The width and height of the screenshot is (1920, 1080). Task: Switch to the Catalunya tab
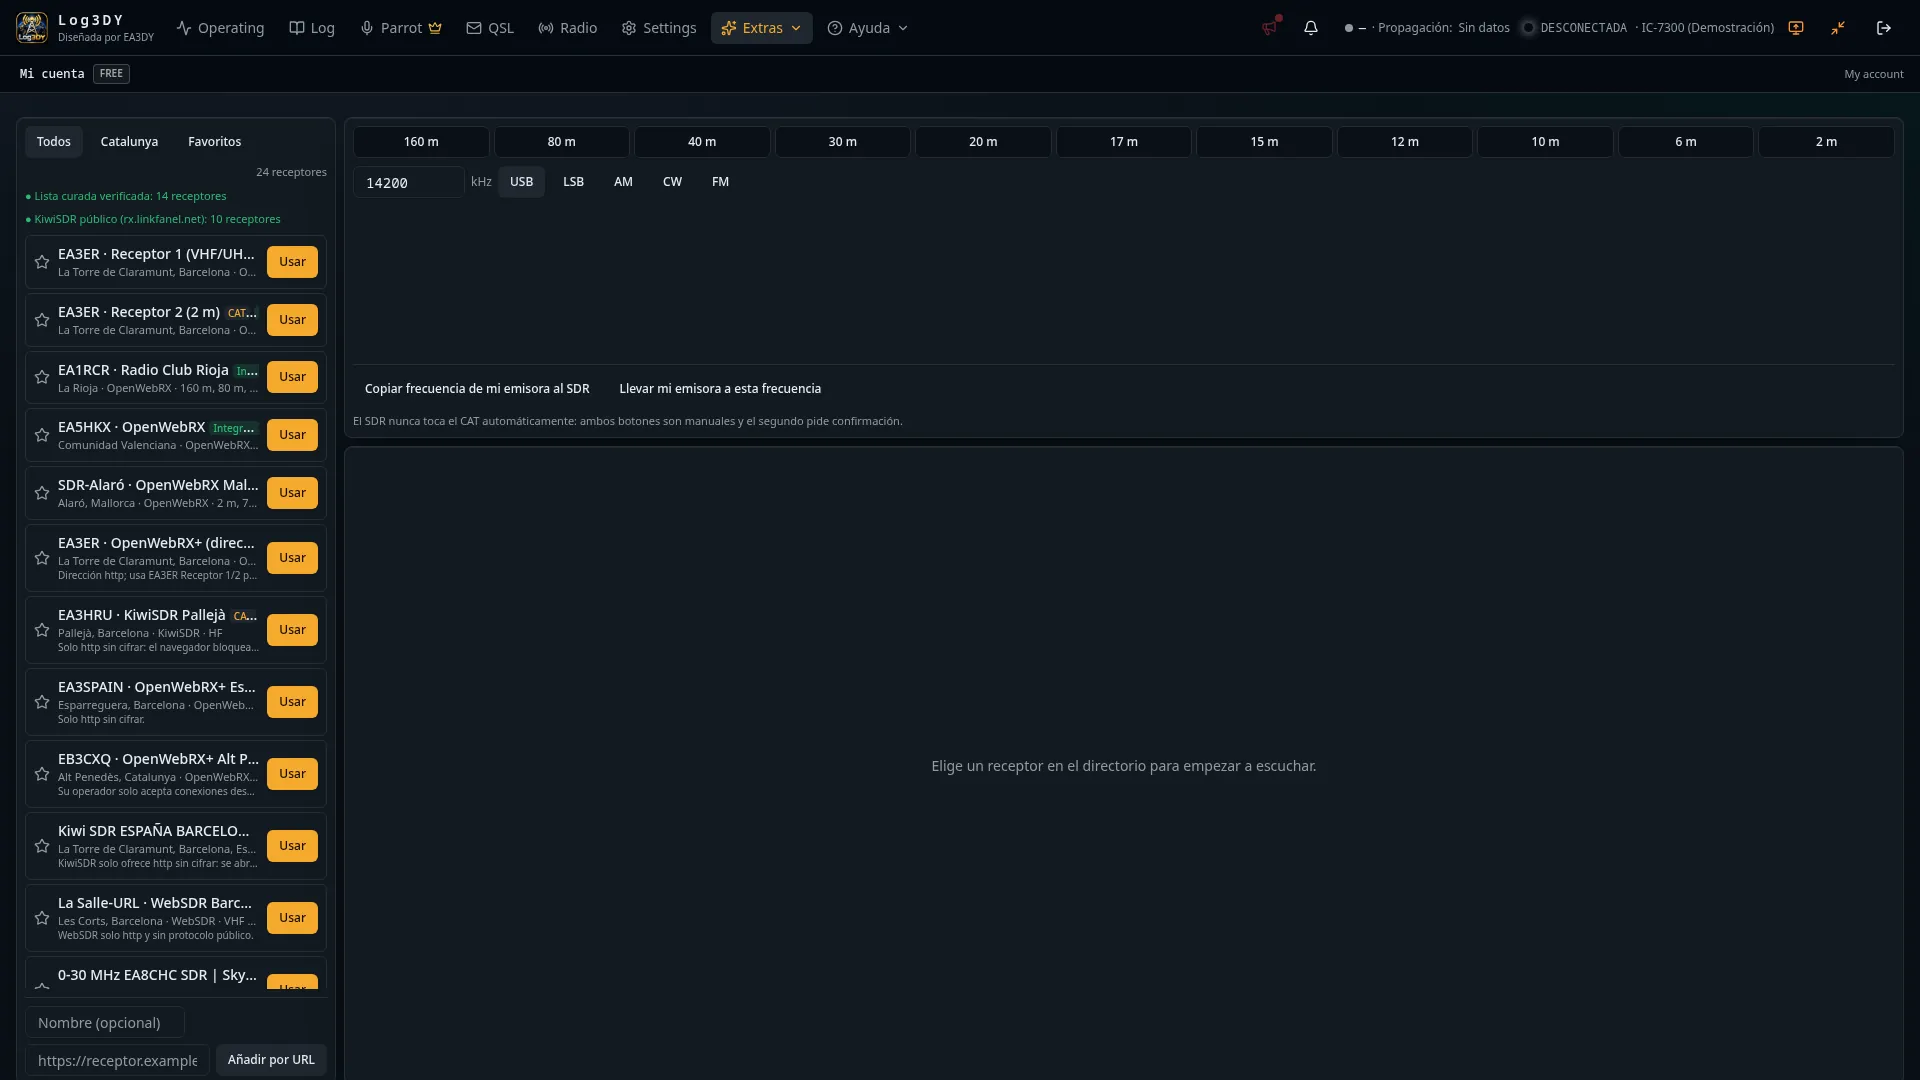point(129,142)
